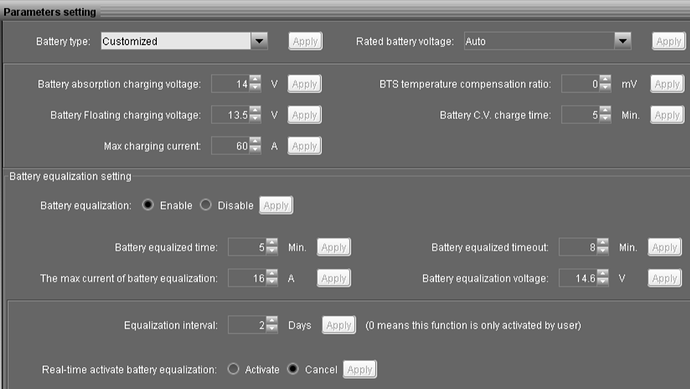Image resolution: width=690 pixels, height=389 pixels.
Task: Apply Equalization interval setting
Action: (x=339, y=325)
